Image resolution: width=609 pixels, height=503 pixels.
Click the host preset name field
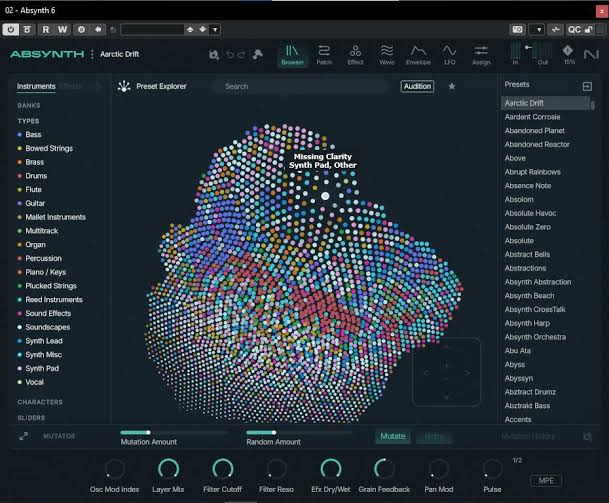(152, 30)
